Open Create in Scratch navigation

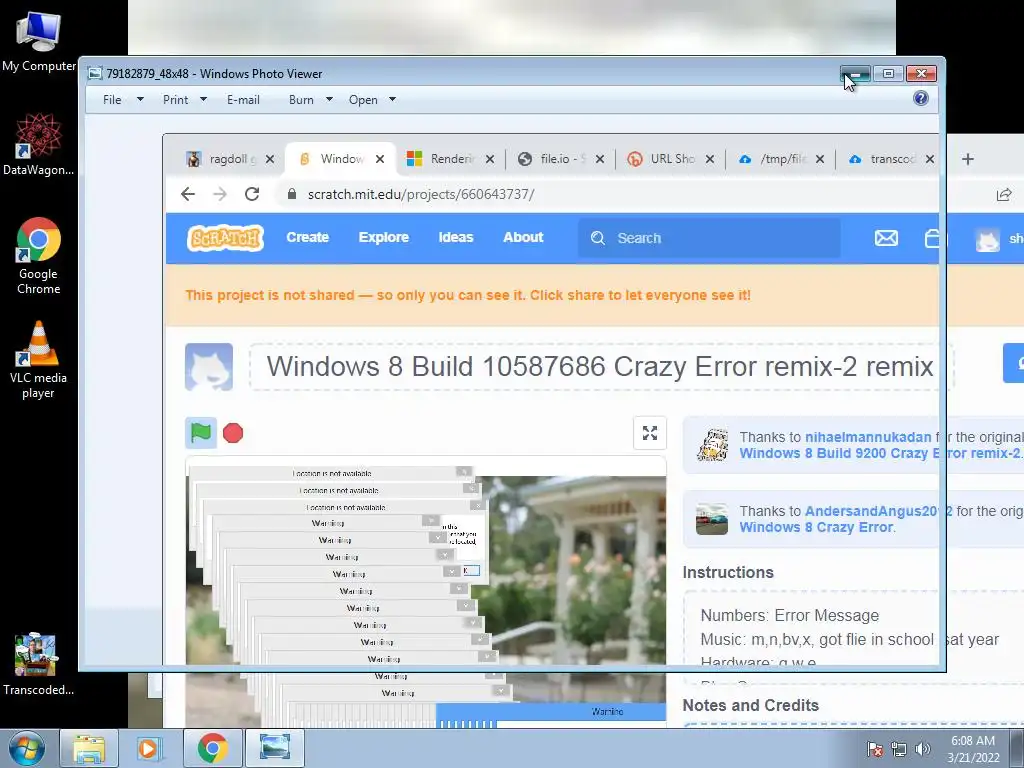tap(307, 238)
